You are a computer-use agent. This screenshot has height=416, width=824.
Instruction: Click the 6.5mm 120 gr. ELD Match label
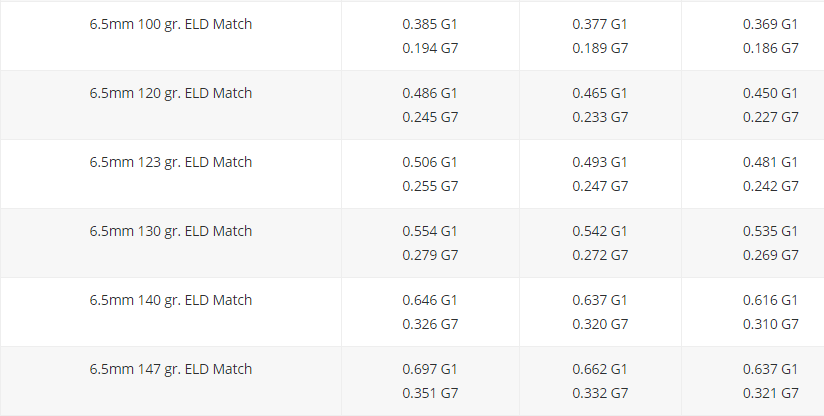(171, 93)
